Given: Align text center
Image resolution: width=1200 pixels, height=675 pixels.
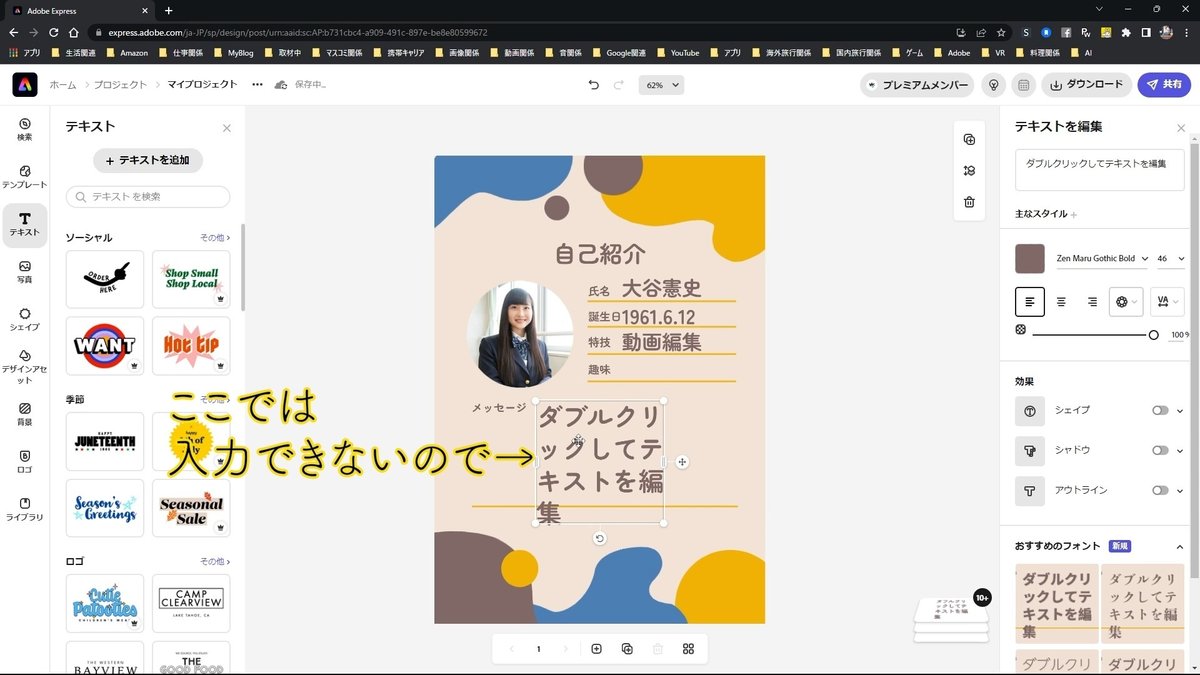Looking at the screenshot, I should pyautogui.click(x=1061, y=301).
